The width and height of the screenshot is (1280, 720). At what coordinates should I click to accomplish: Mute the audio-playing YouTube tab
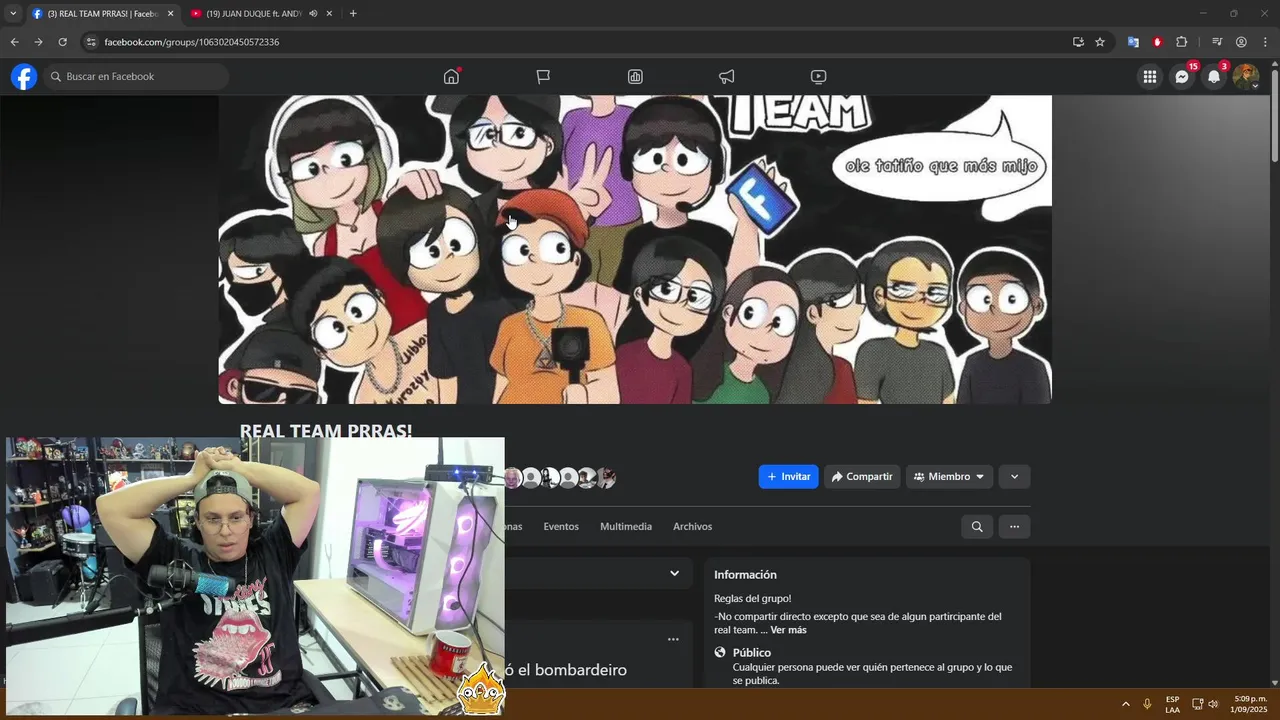(x=313, y=14)
